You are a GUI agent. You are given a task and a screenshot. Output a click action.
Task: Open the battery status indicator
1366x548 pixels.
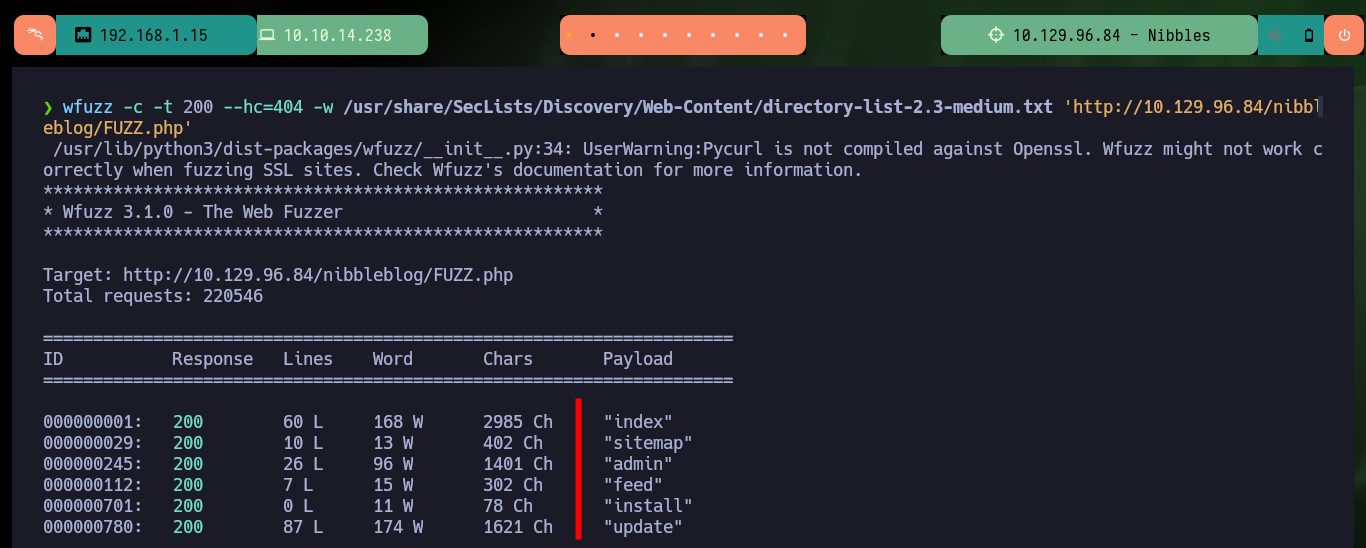coord(1309,35)
